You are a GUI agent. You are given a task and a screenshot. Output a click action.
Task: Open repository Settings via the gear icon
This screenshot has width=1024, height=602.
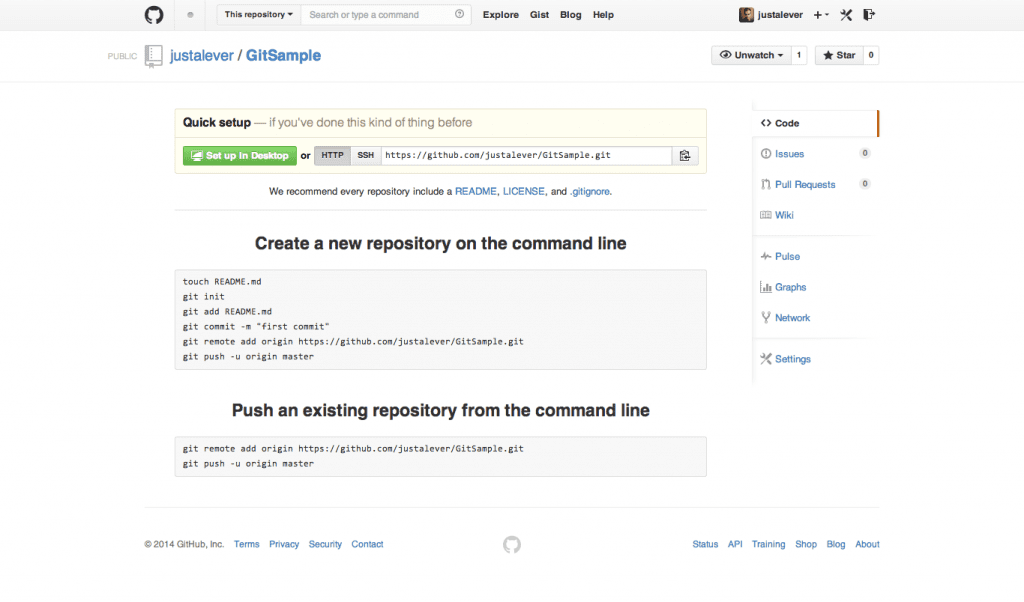click(793, 358)
